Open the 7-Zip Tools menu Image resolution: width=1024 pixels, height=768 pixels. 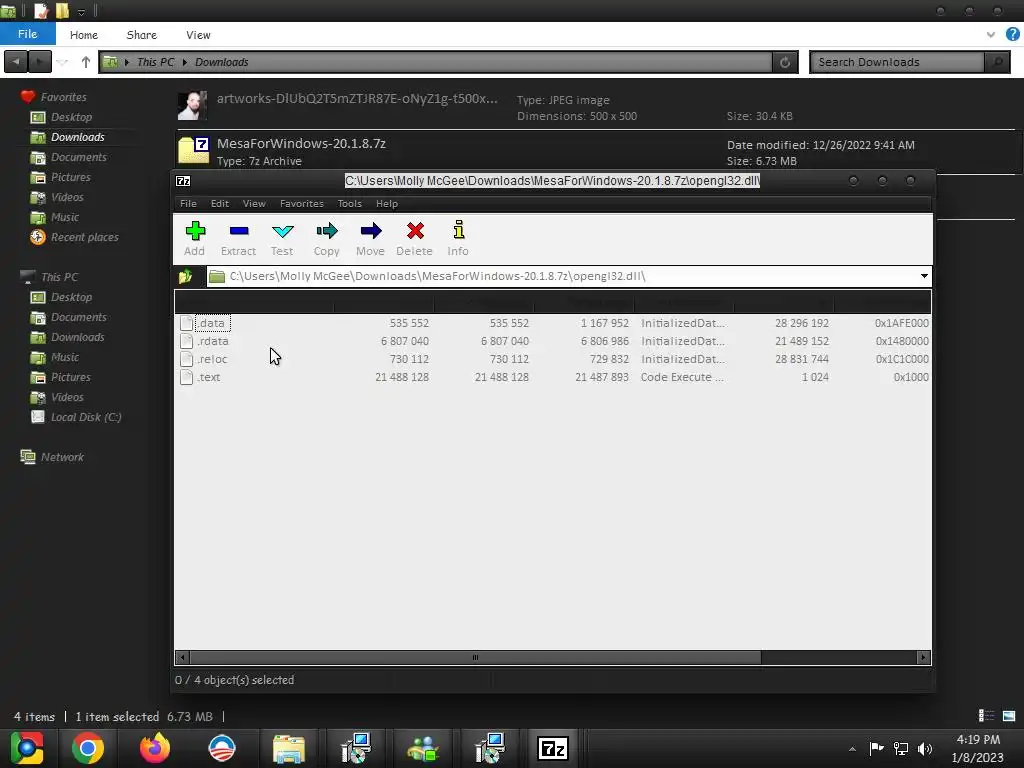pos(349,204)
